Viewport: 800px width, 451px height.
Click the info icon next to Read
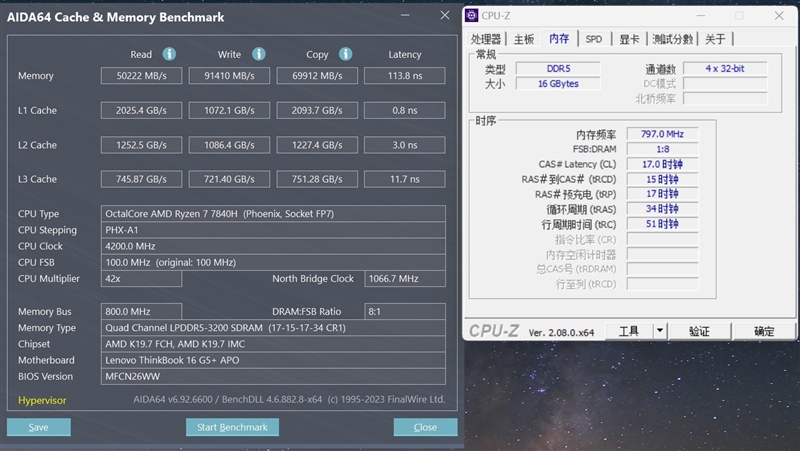(169, 54)
